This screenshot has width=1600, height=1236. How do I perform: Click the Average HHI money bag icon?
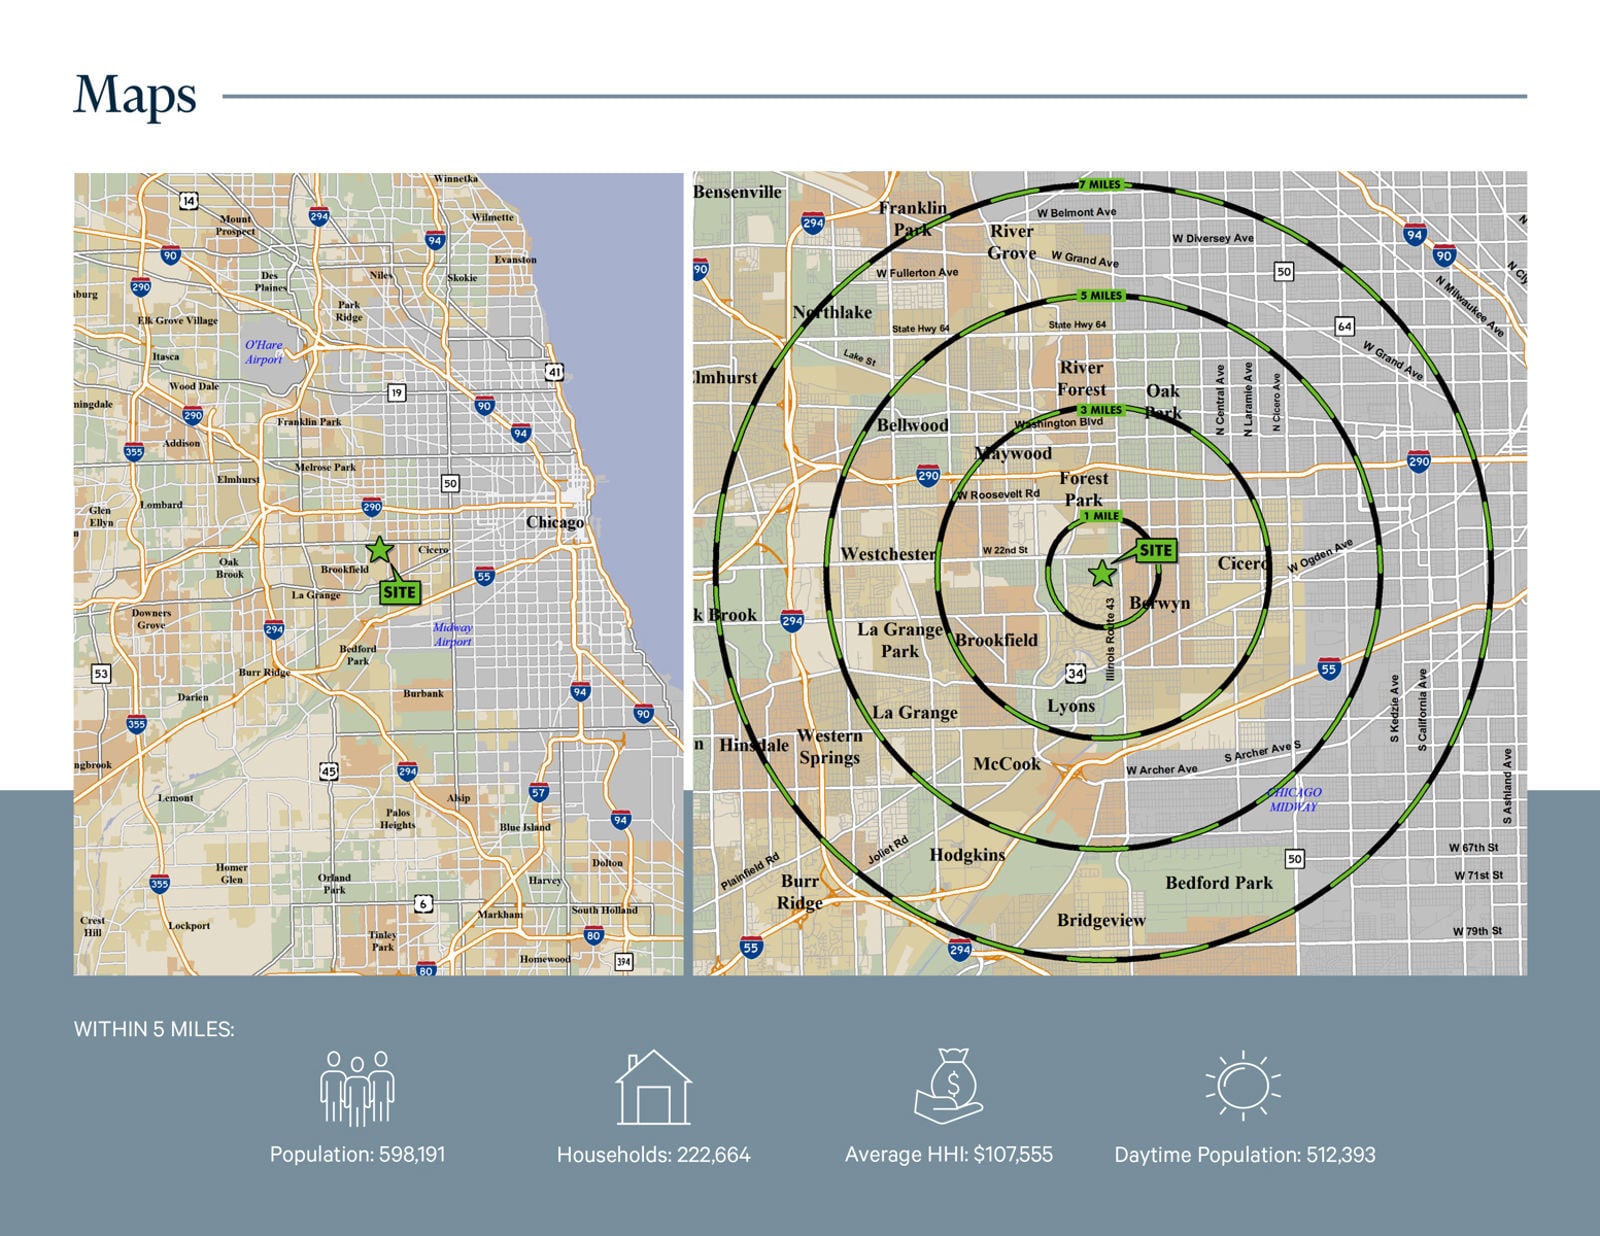click(x=949, y=1086)
